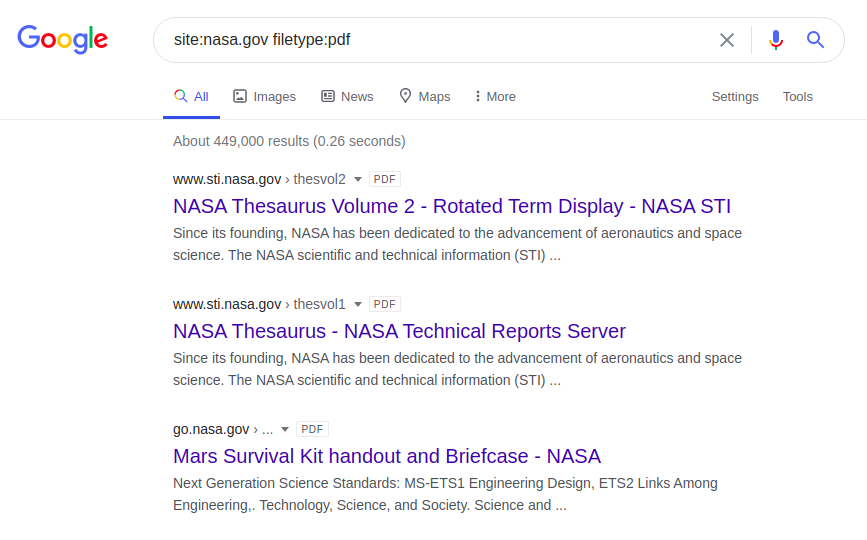Switch to News results tab
This screenshot has width=867, height=540.
(x=347, y=97)
